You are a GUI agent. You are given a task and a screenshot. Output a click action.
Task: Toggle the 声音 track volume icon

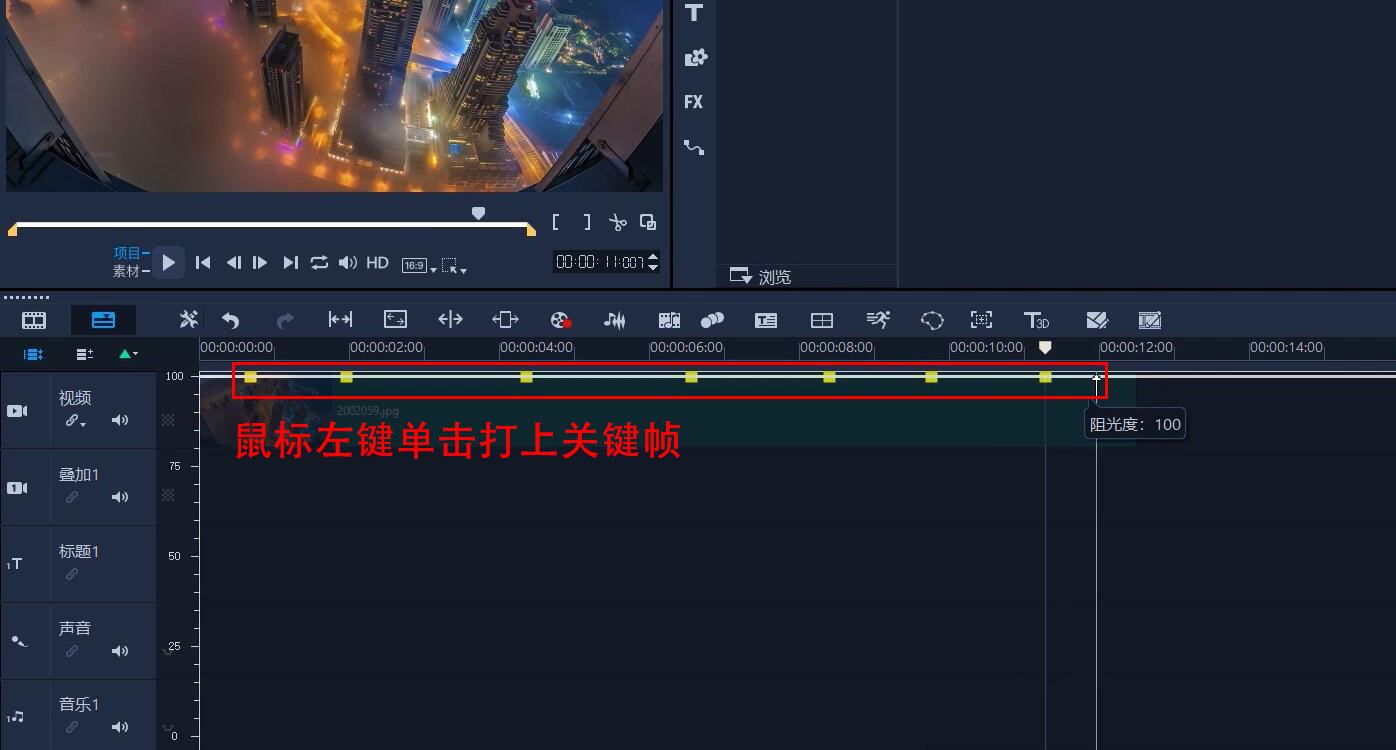point(120,651)
